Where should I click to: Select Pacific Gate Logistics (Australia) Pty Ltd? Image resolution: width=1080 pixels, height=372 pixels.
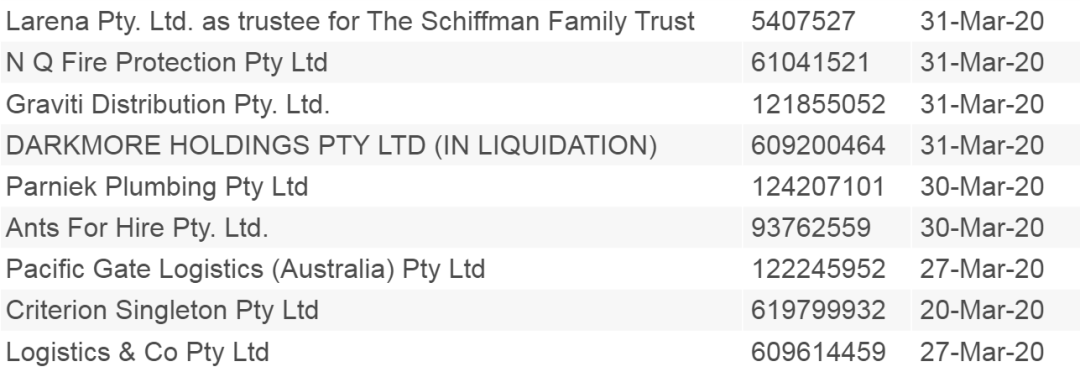(x=245, y=269)
